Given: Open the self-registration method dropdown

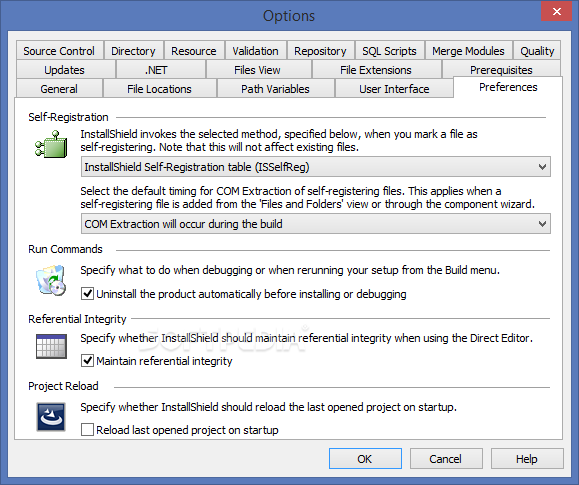Looking at the screenshot, I should tap(316, 167).
